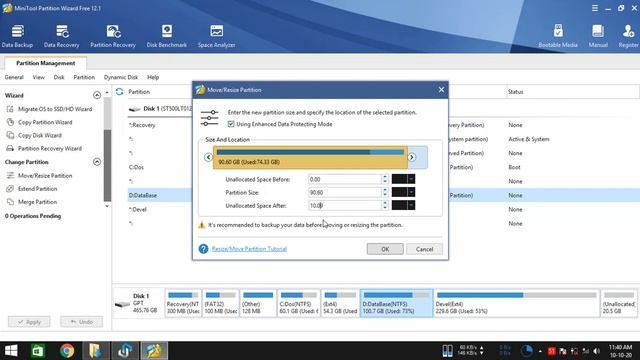Refresh the partition list with the refresh icon
Screen dimensions: 640x360
(x=119, y=92)
